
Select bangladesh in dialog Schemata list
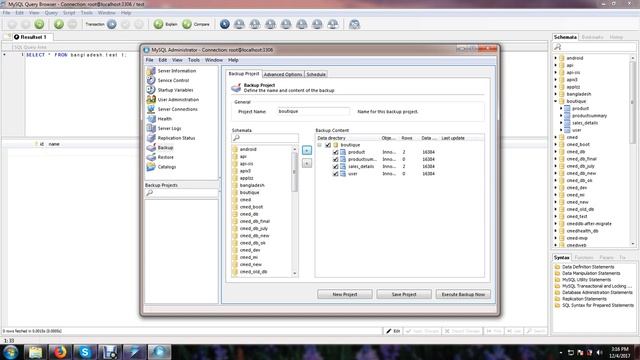(x=252, y=185)
